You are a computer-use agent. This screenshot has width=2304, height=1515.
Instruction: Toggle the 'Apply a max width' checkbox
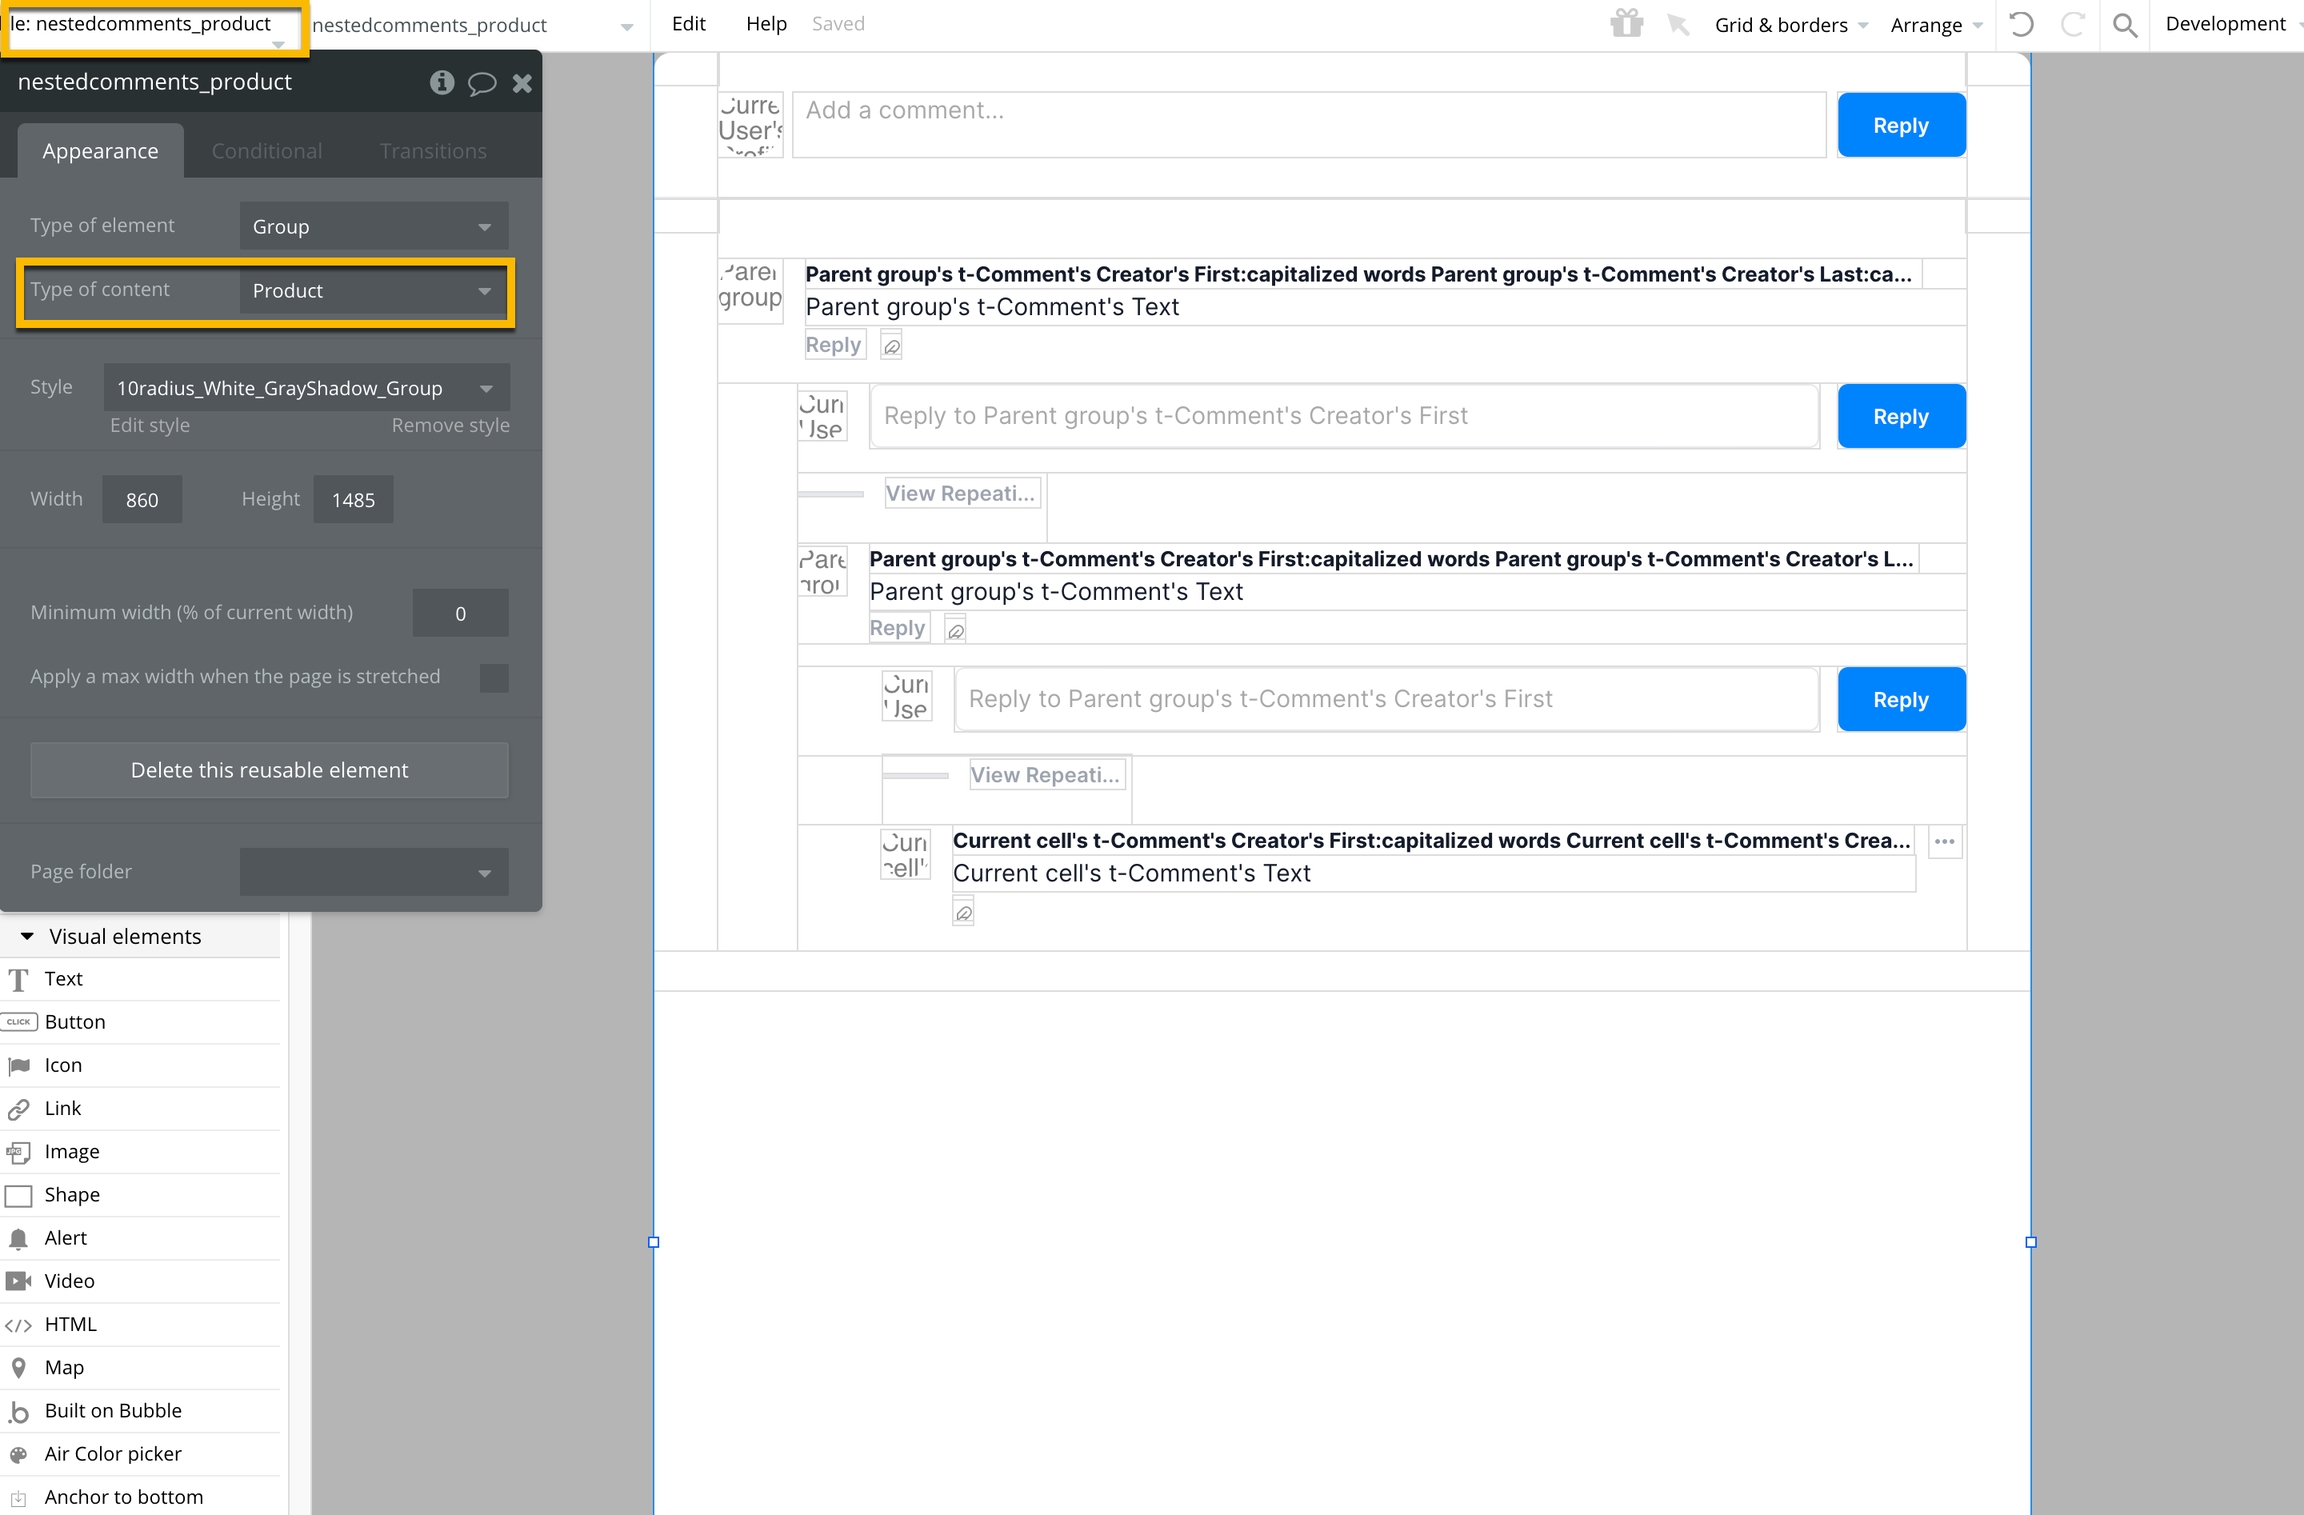[494, 677]
